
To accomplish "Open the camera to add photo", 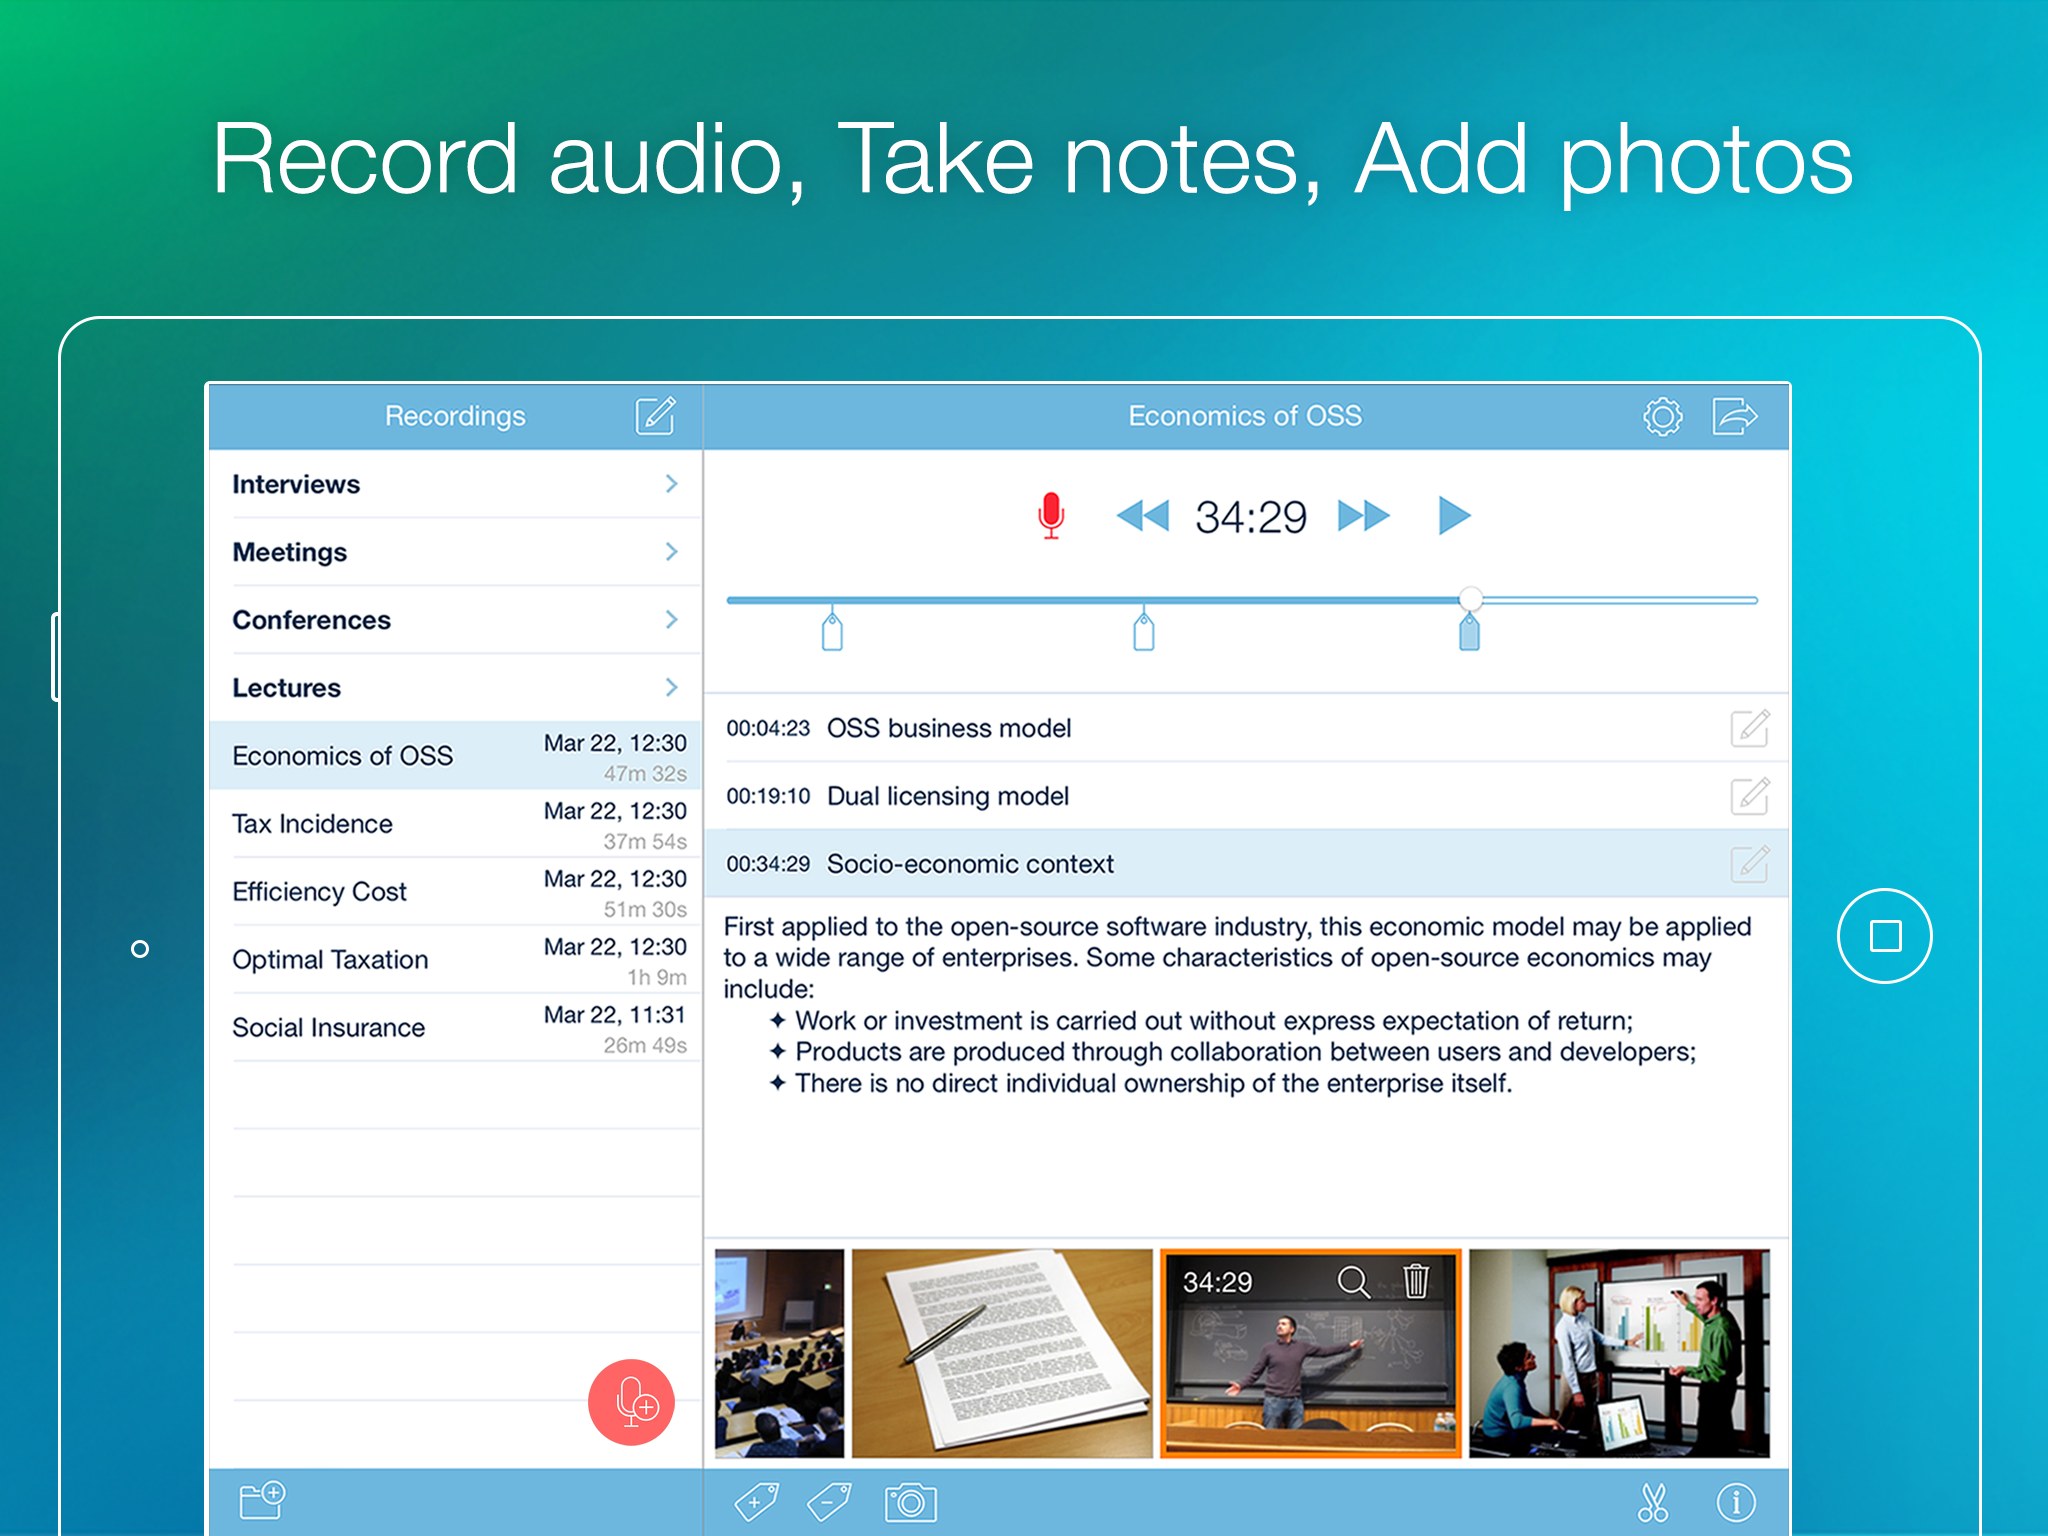I will pyautogui.click(x=910, y=1502).
